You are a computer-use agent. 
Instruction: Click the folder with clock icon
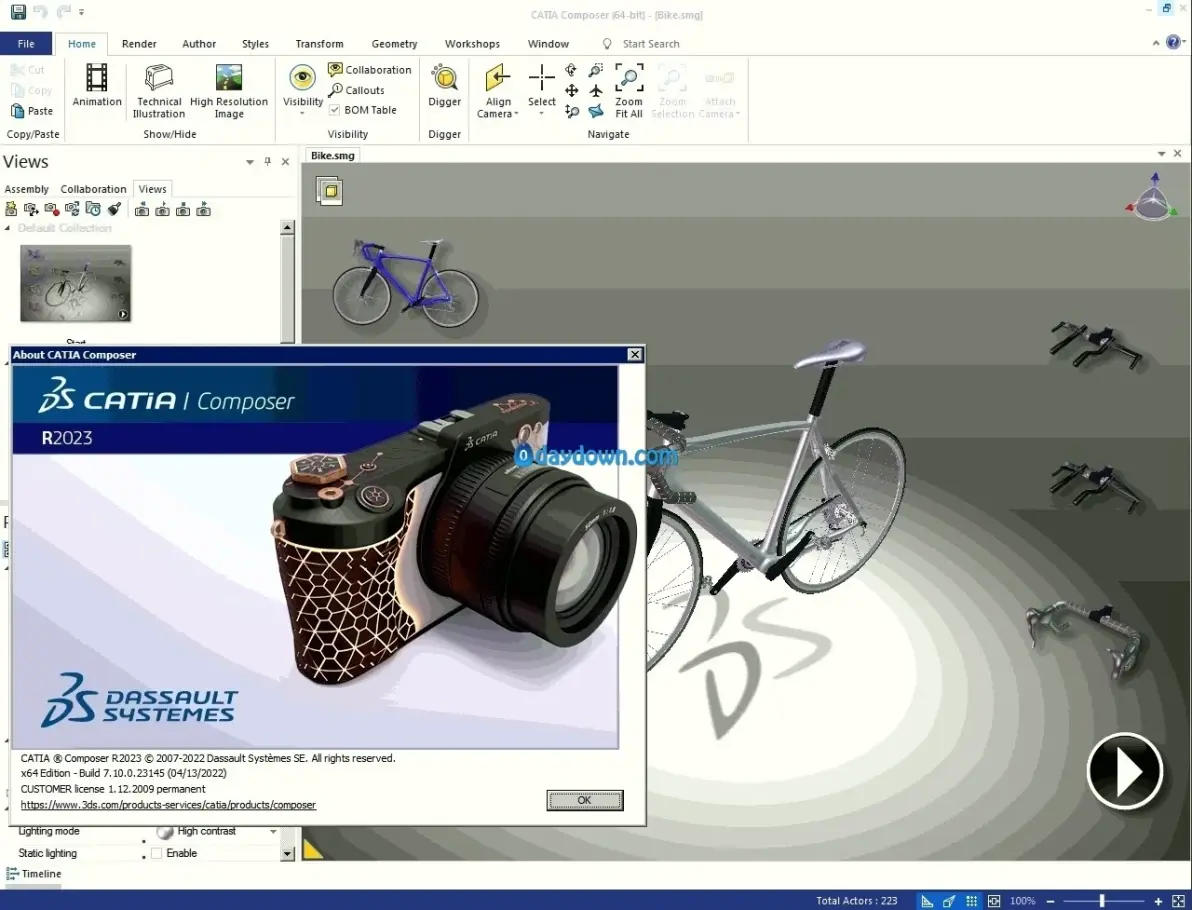[93, 209]
